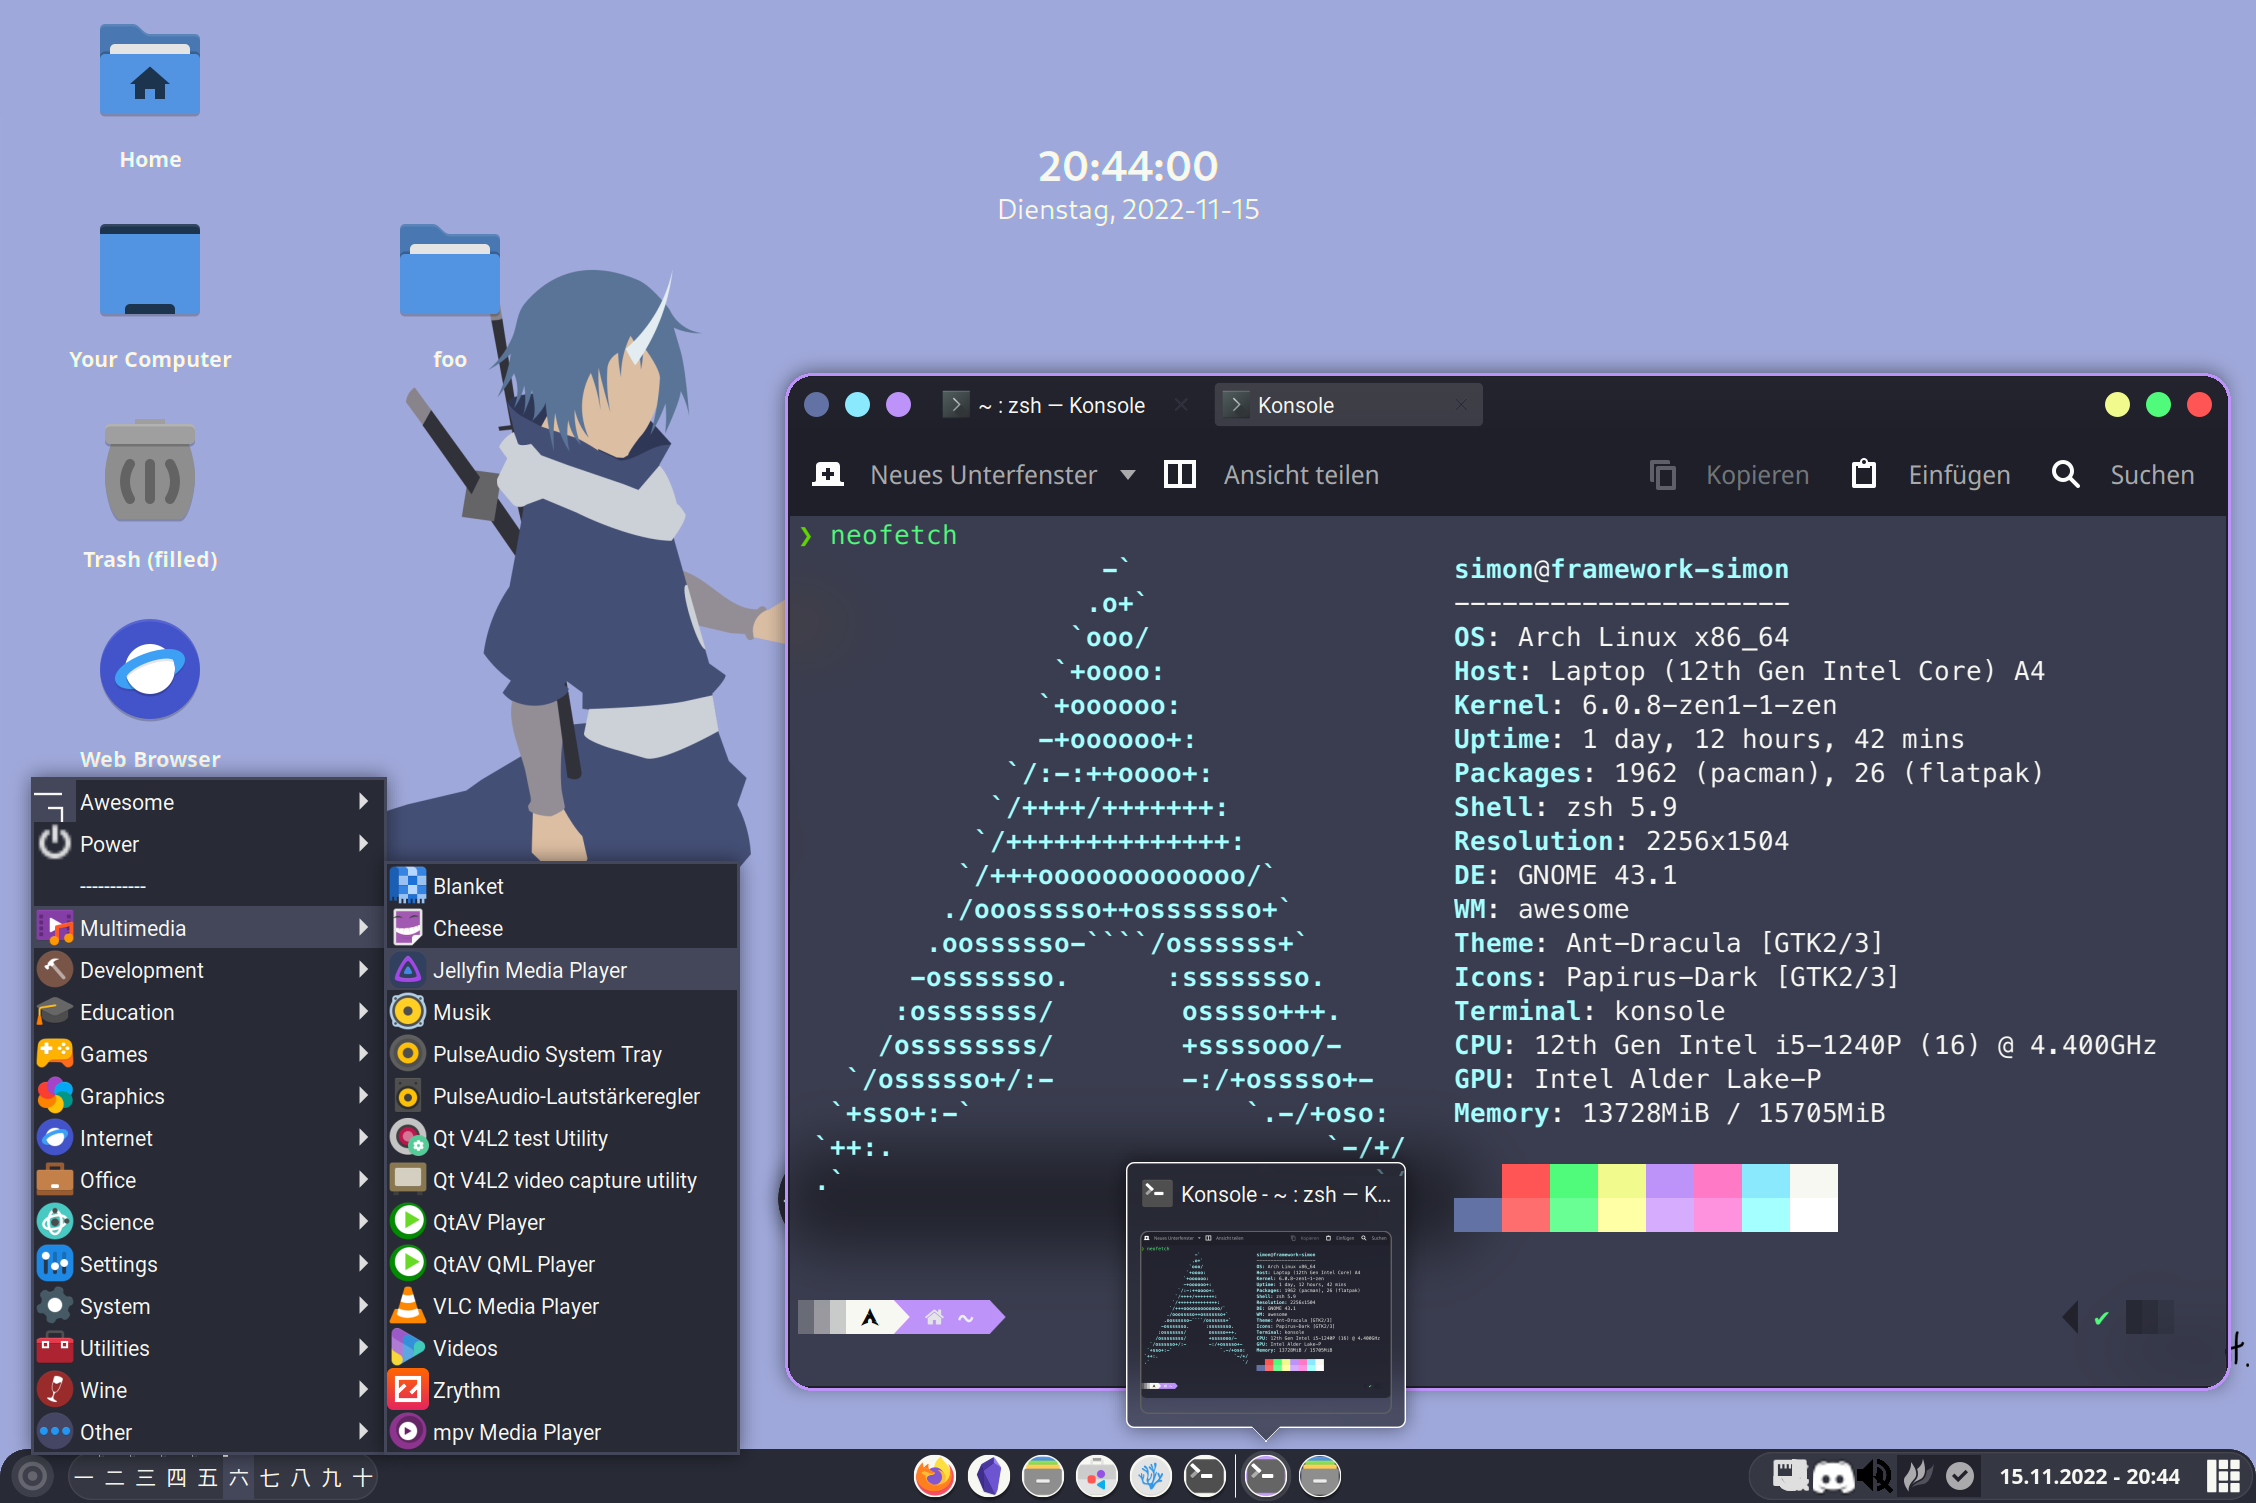Click the Suchen magnifier icon
Image resolution: width=2256 pixels, height=1503 pixels.
[2065, 475]
